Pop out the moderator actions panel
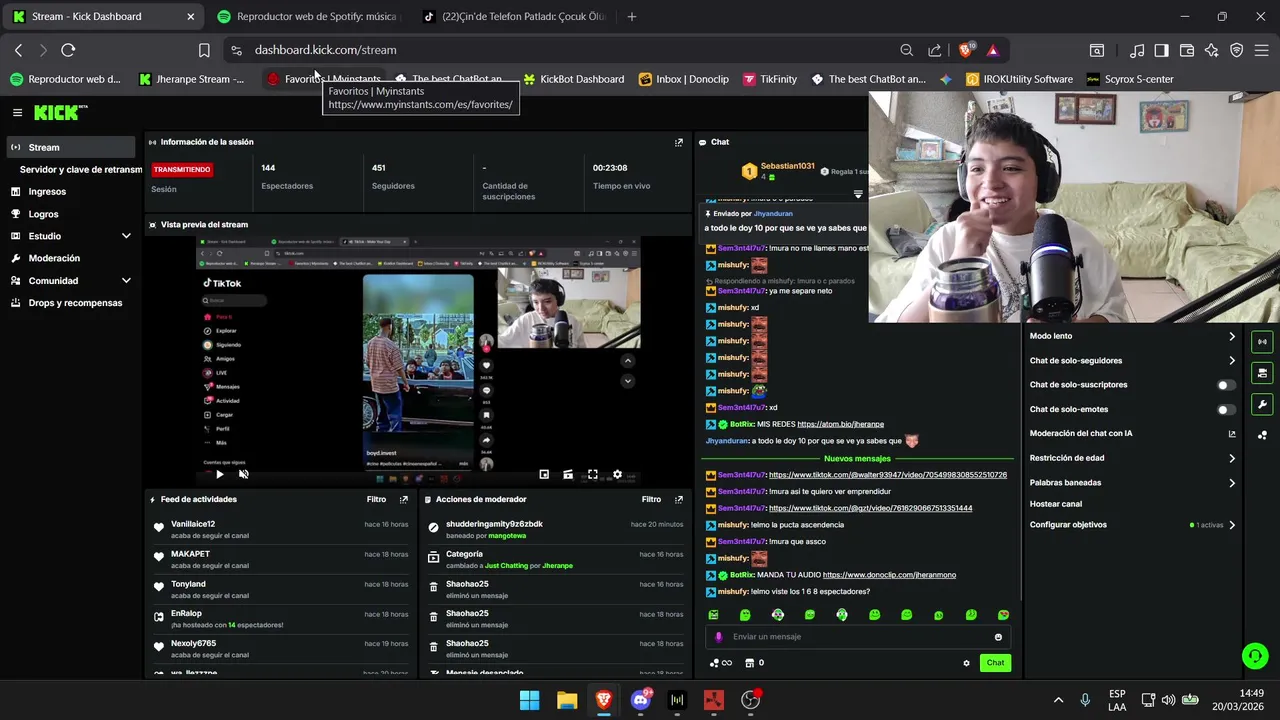The width and height of the screenshot is (1280, 720). [679, 499]
